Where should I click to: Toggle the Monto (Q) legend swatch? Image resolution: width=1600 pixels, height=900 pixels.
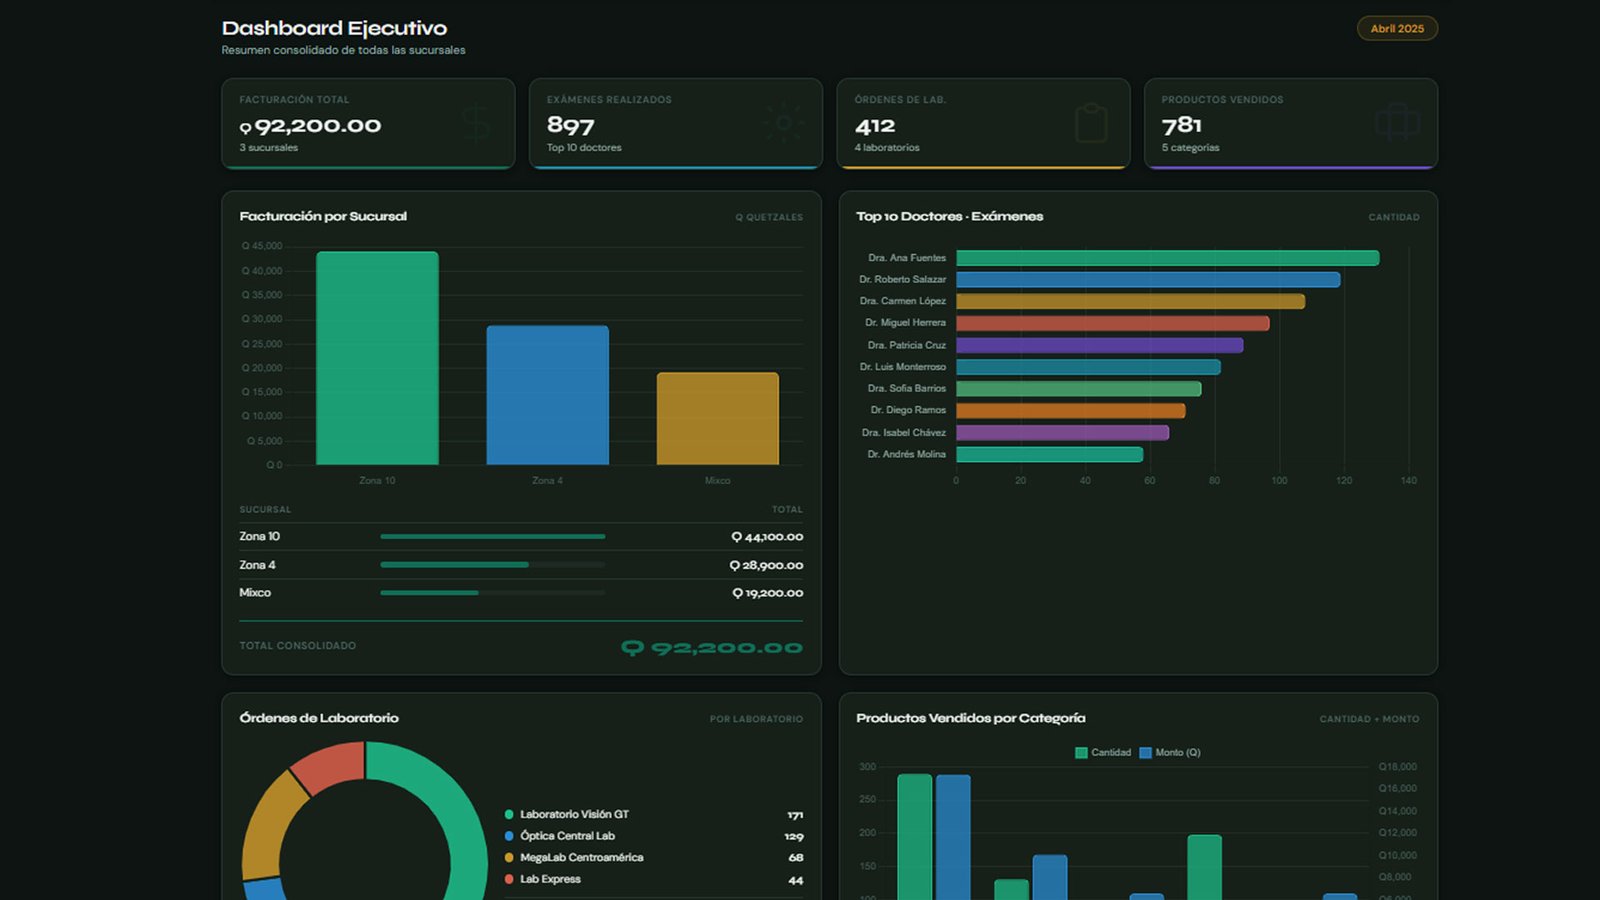point(1146,753)
